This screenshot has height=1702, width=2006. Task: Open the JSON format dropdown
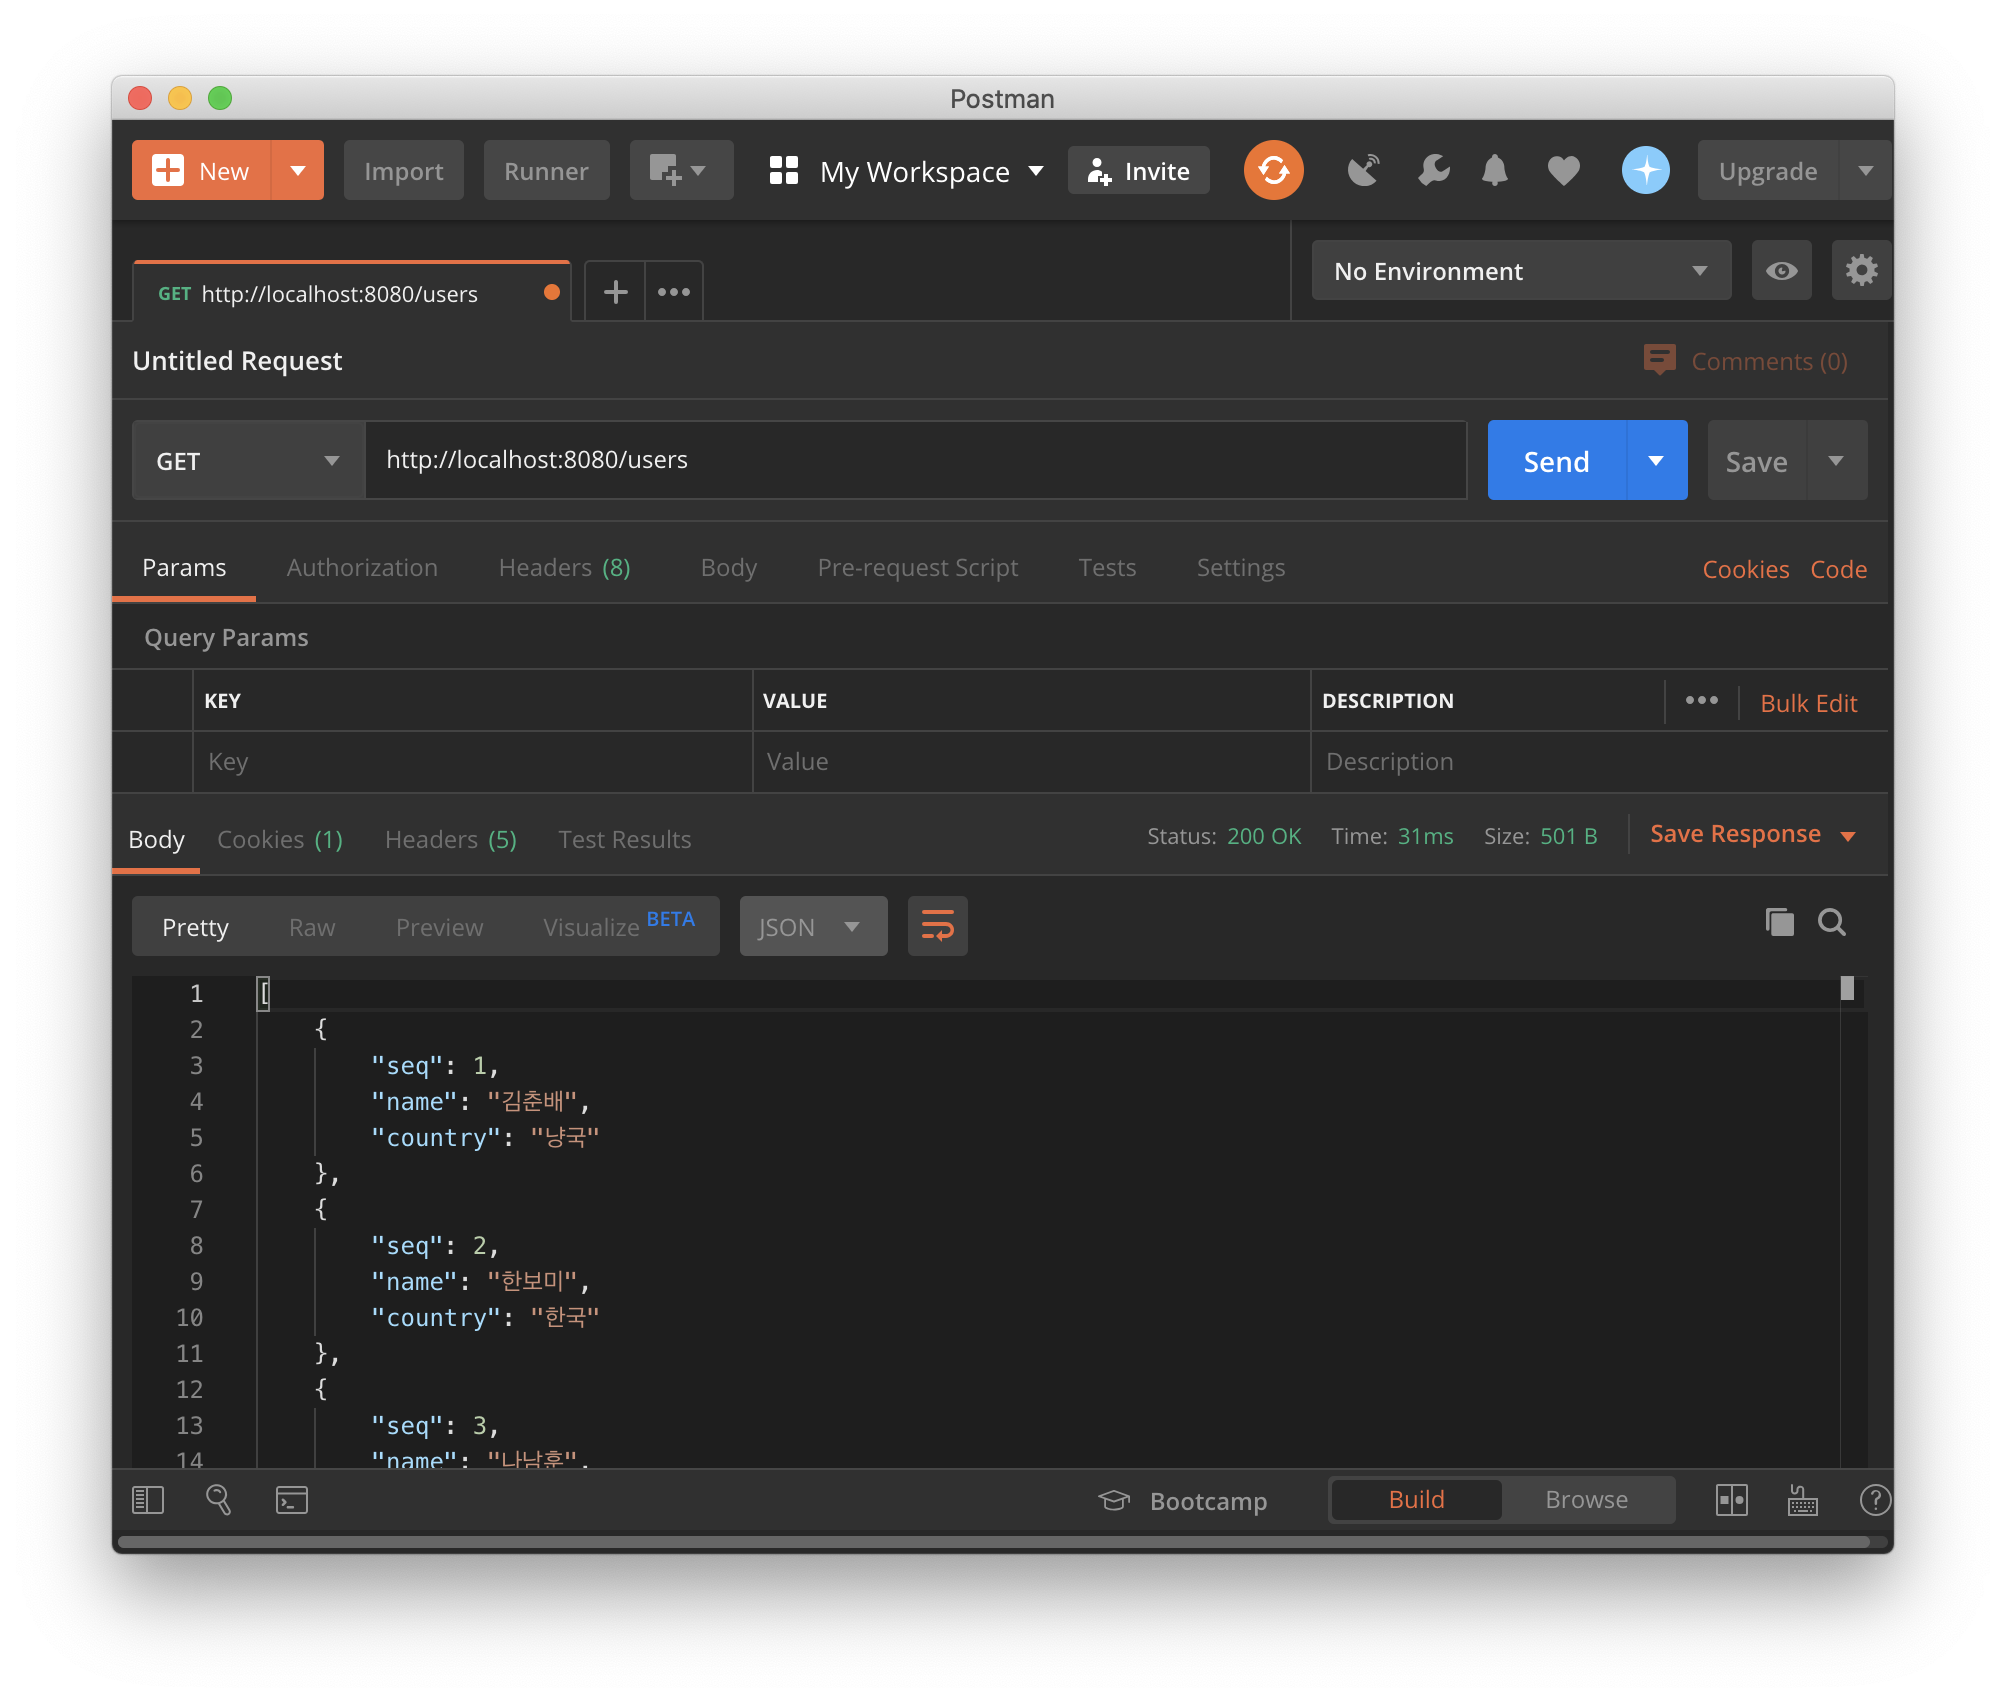[x=812, y=927]
